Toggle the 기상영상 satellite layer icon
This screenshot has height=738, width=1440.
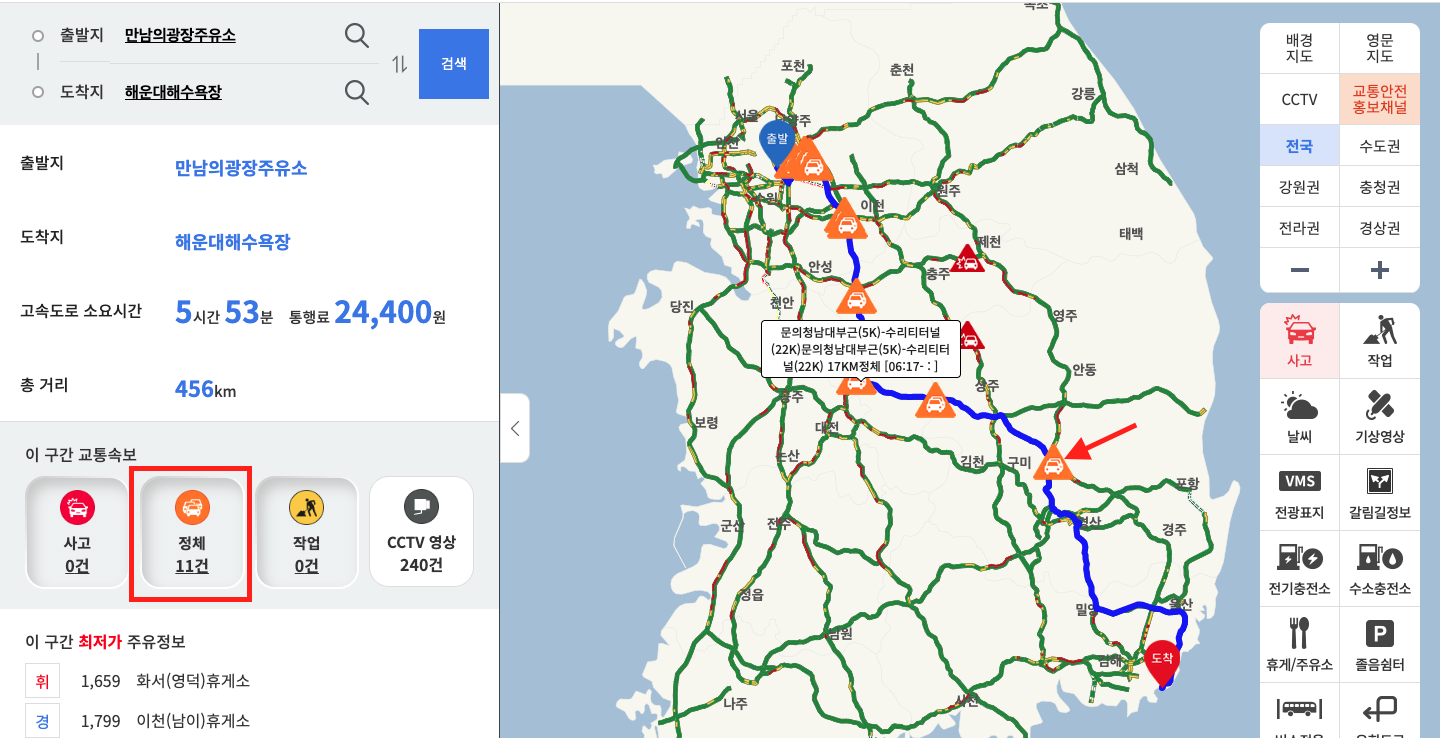(x=1380, y=417)
